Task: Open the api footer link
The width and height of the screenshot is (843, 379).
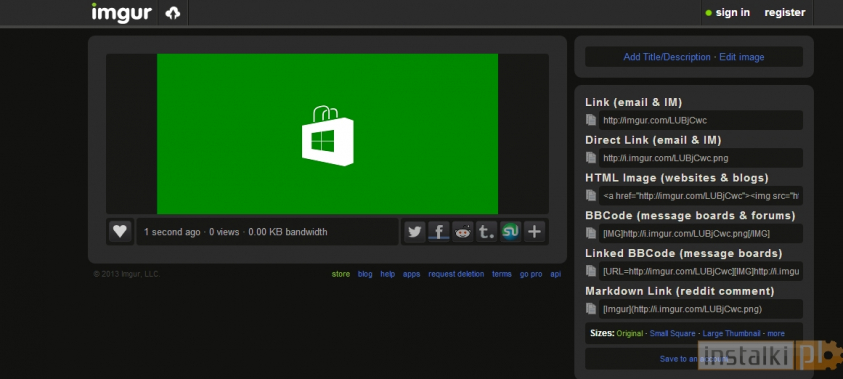Action: click(x=555, y=274)
